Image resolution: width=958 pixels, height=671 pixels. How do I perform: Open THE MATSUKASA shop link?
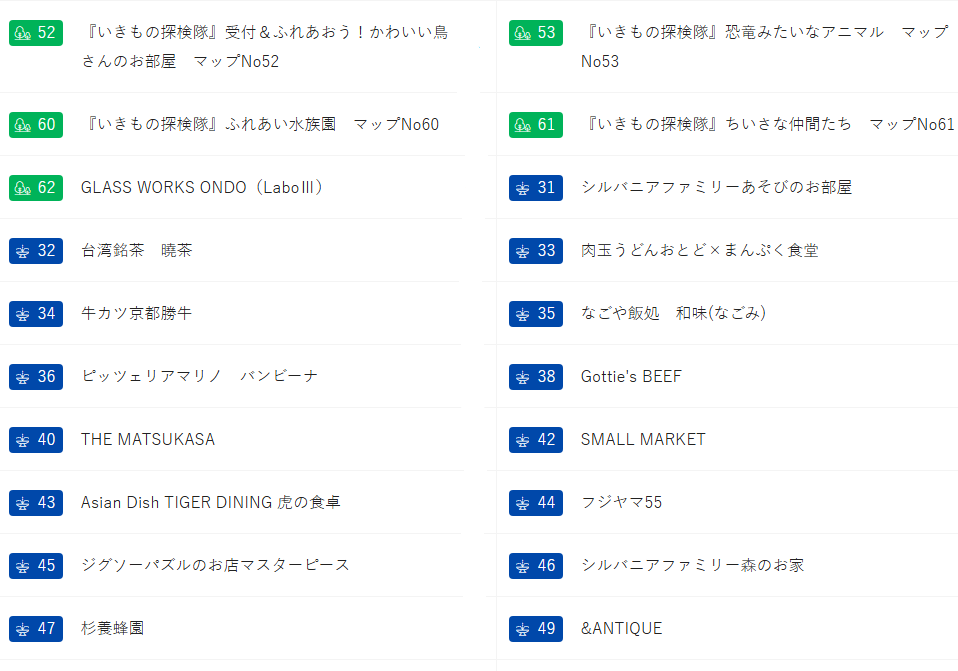[148, 440]
